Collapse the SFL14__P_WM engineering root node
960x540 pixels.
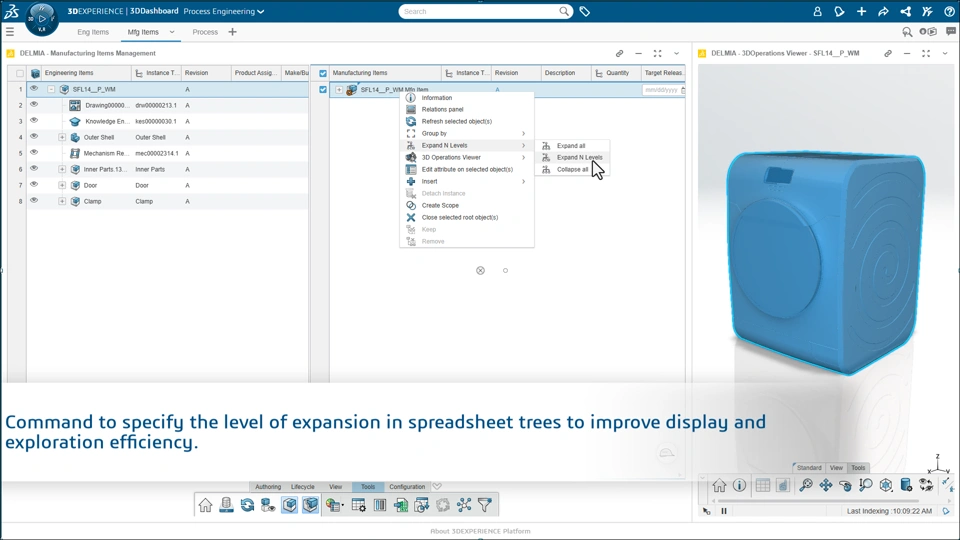coord(51,89)
